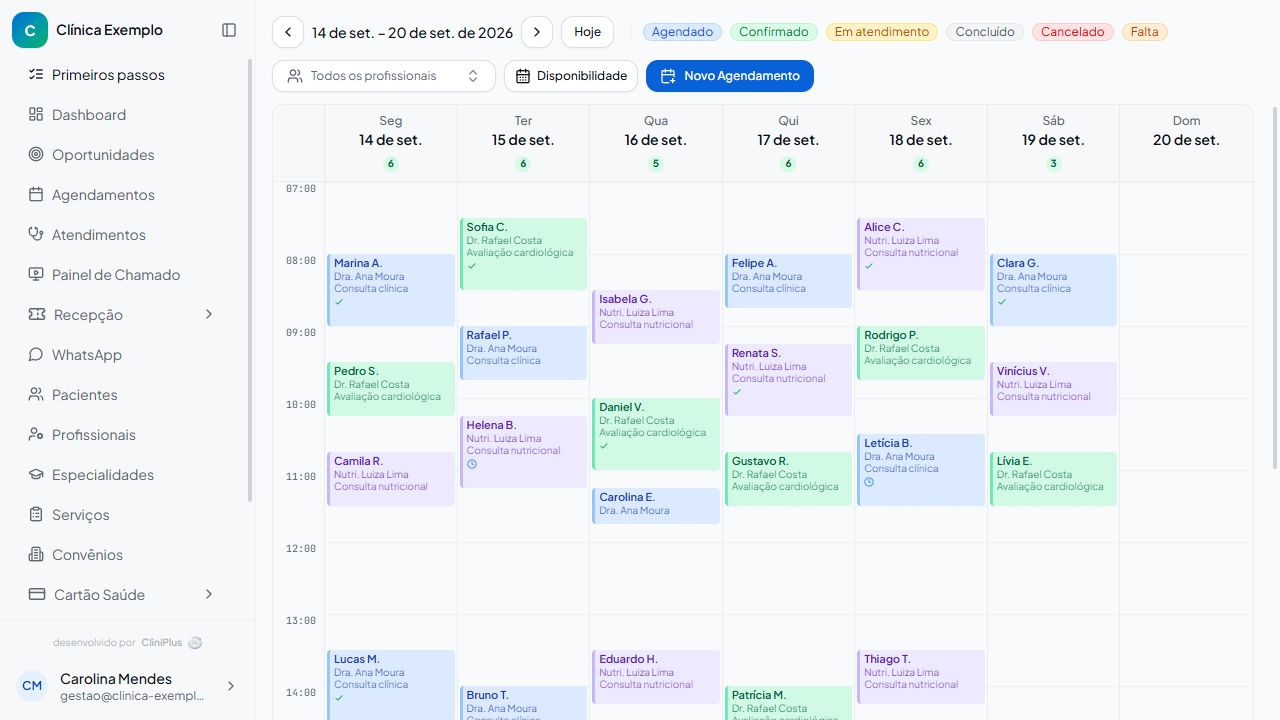The height and width of the screenshot is (720, 1280).
Task: Click the Agendamentos calendar icon in sidebar
Action: tap(36, 194)
